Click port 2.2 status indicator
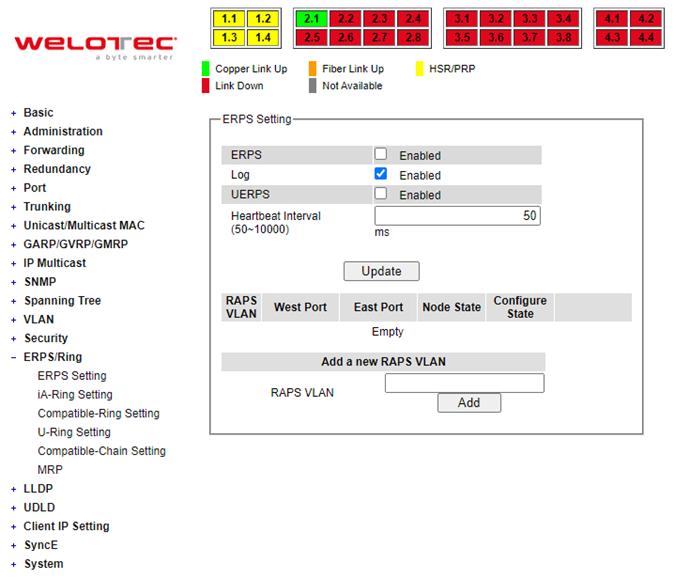This screenshot has width=675, height=580. (x=346, y=19)
